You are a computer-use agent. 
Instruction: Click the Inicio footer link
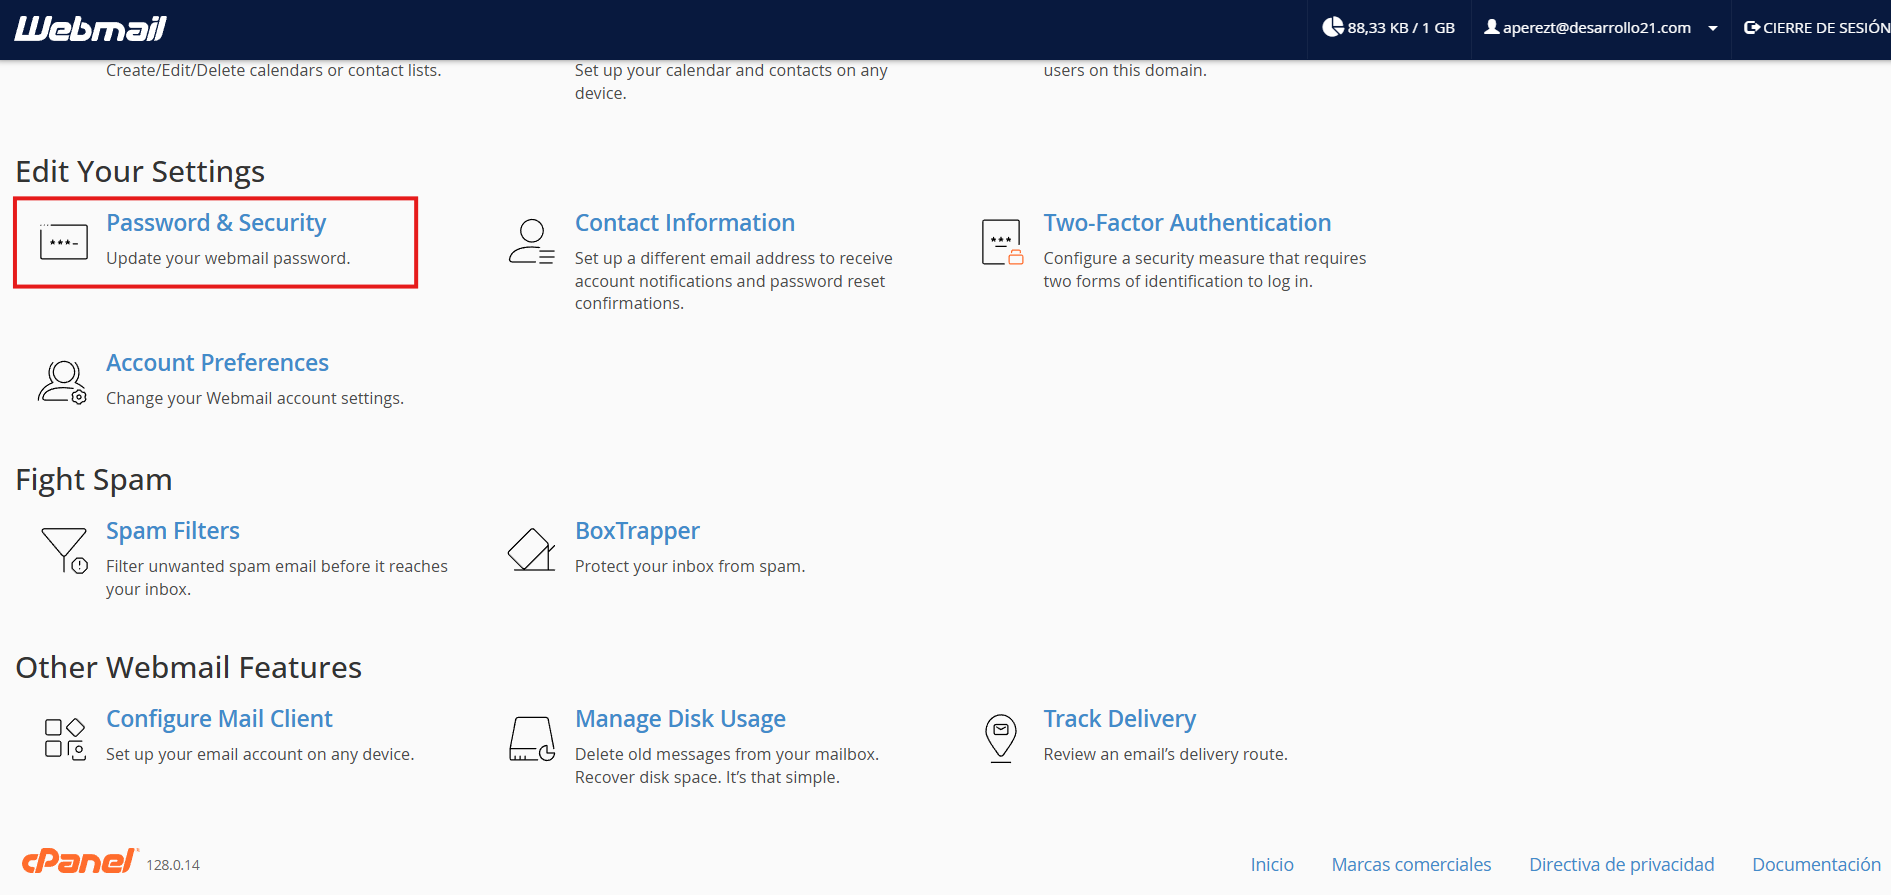click(1271, 865)
